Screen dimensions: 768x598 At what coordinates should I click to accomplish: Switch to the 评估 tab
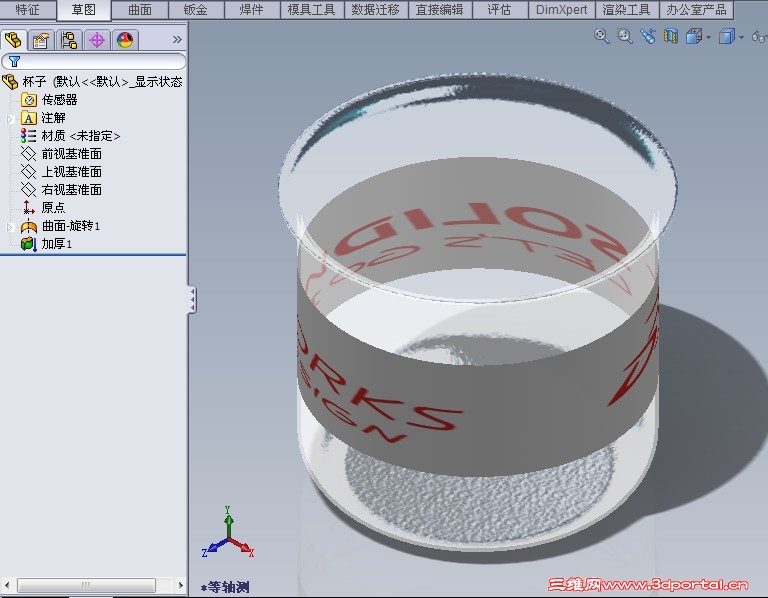point(500,10)
